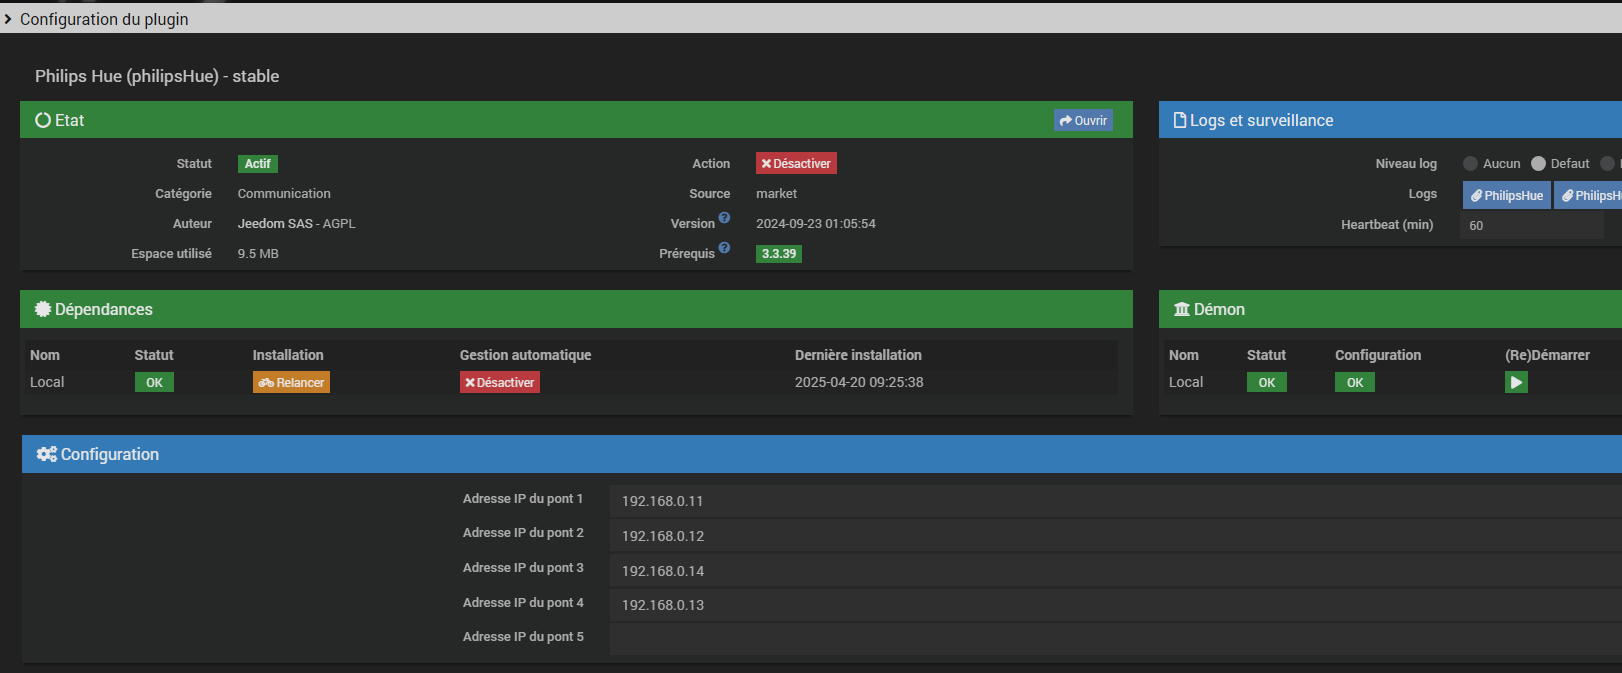Collapse the Configuration du plugin chevron
The width and height of the screenshot is (1622, 673).
(8, 19)
